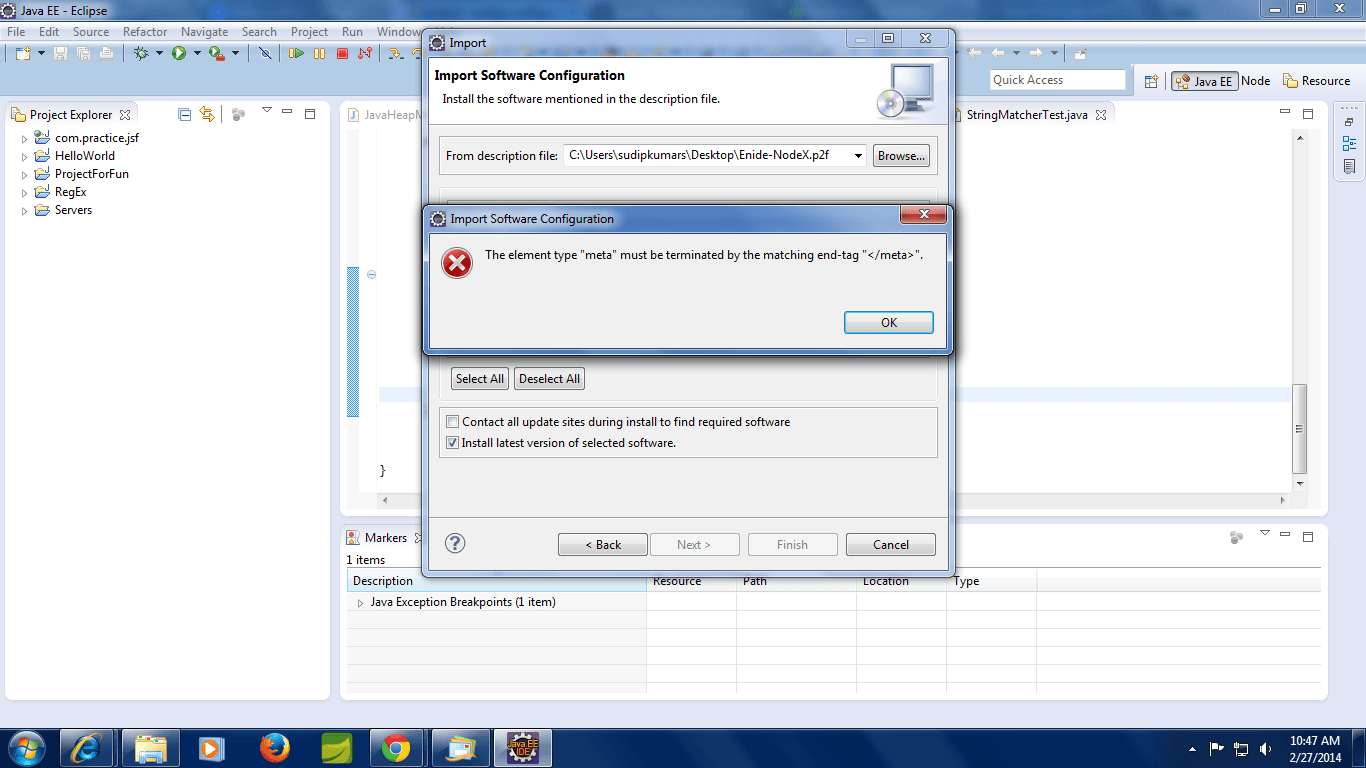Open the Run configurations dropdown arrow
Image resolution: width=1366 pixels, height=768 pixels.
pos(197,53)
